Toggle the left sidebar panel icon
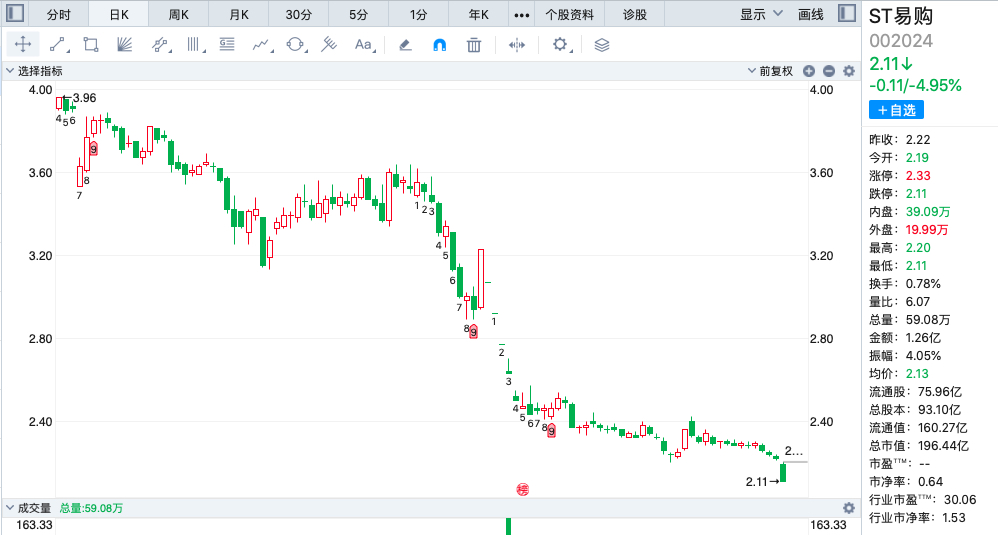 (15, 13)
